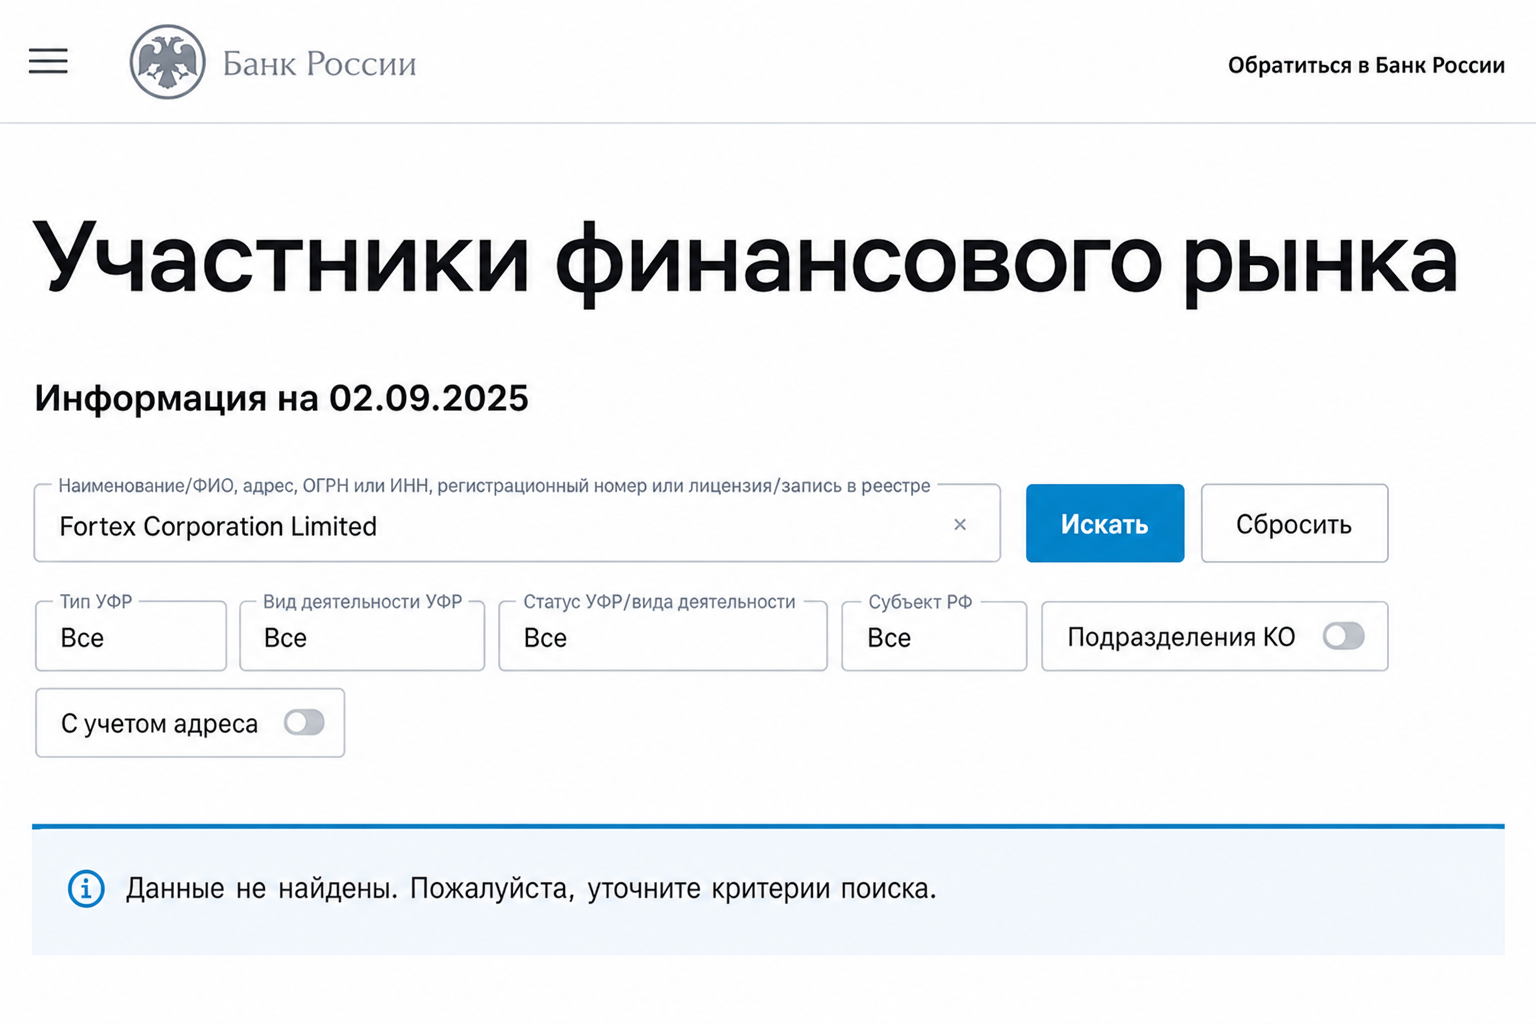
Task: Expand the Вид деятельности УФР dropdown
Action: [x=362, y=636]
